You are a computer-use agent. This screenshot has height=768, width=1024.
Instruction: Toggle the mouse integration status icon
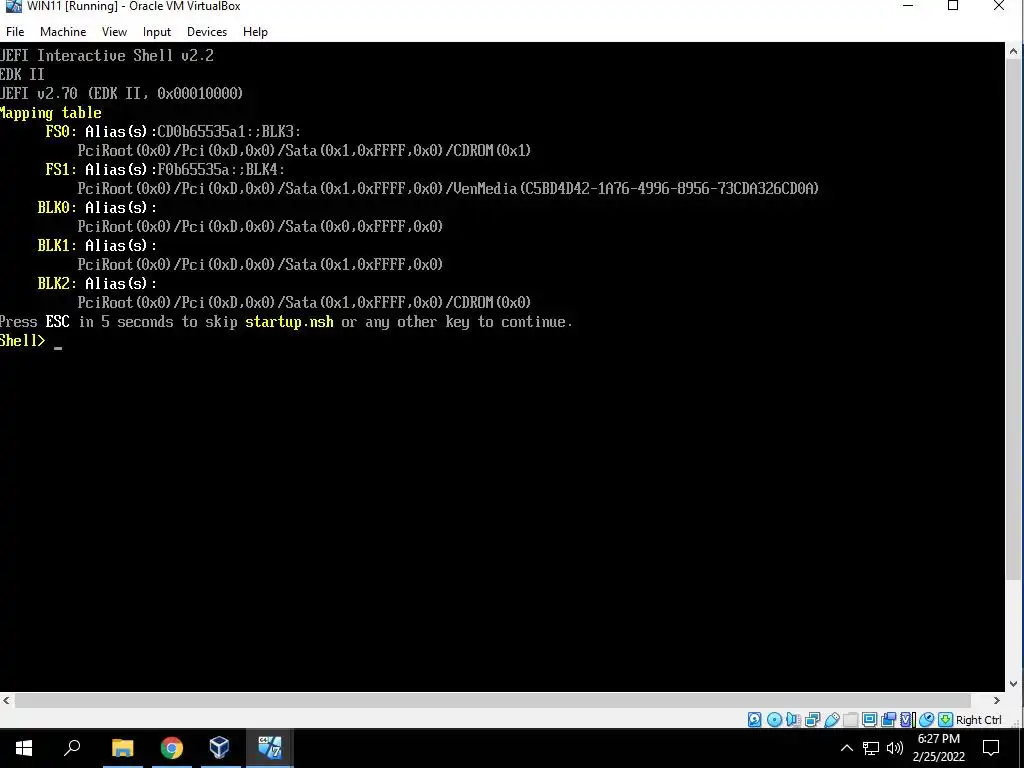pyautogui.click(x=926, y=720)
